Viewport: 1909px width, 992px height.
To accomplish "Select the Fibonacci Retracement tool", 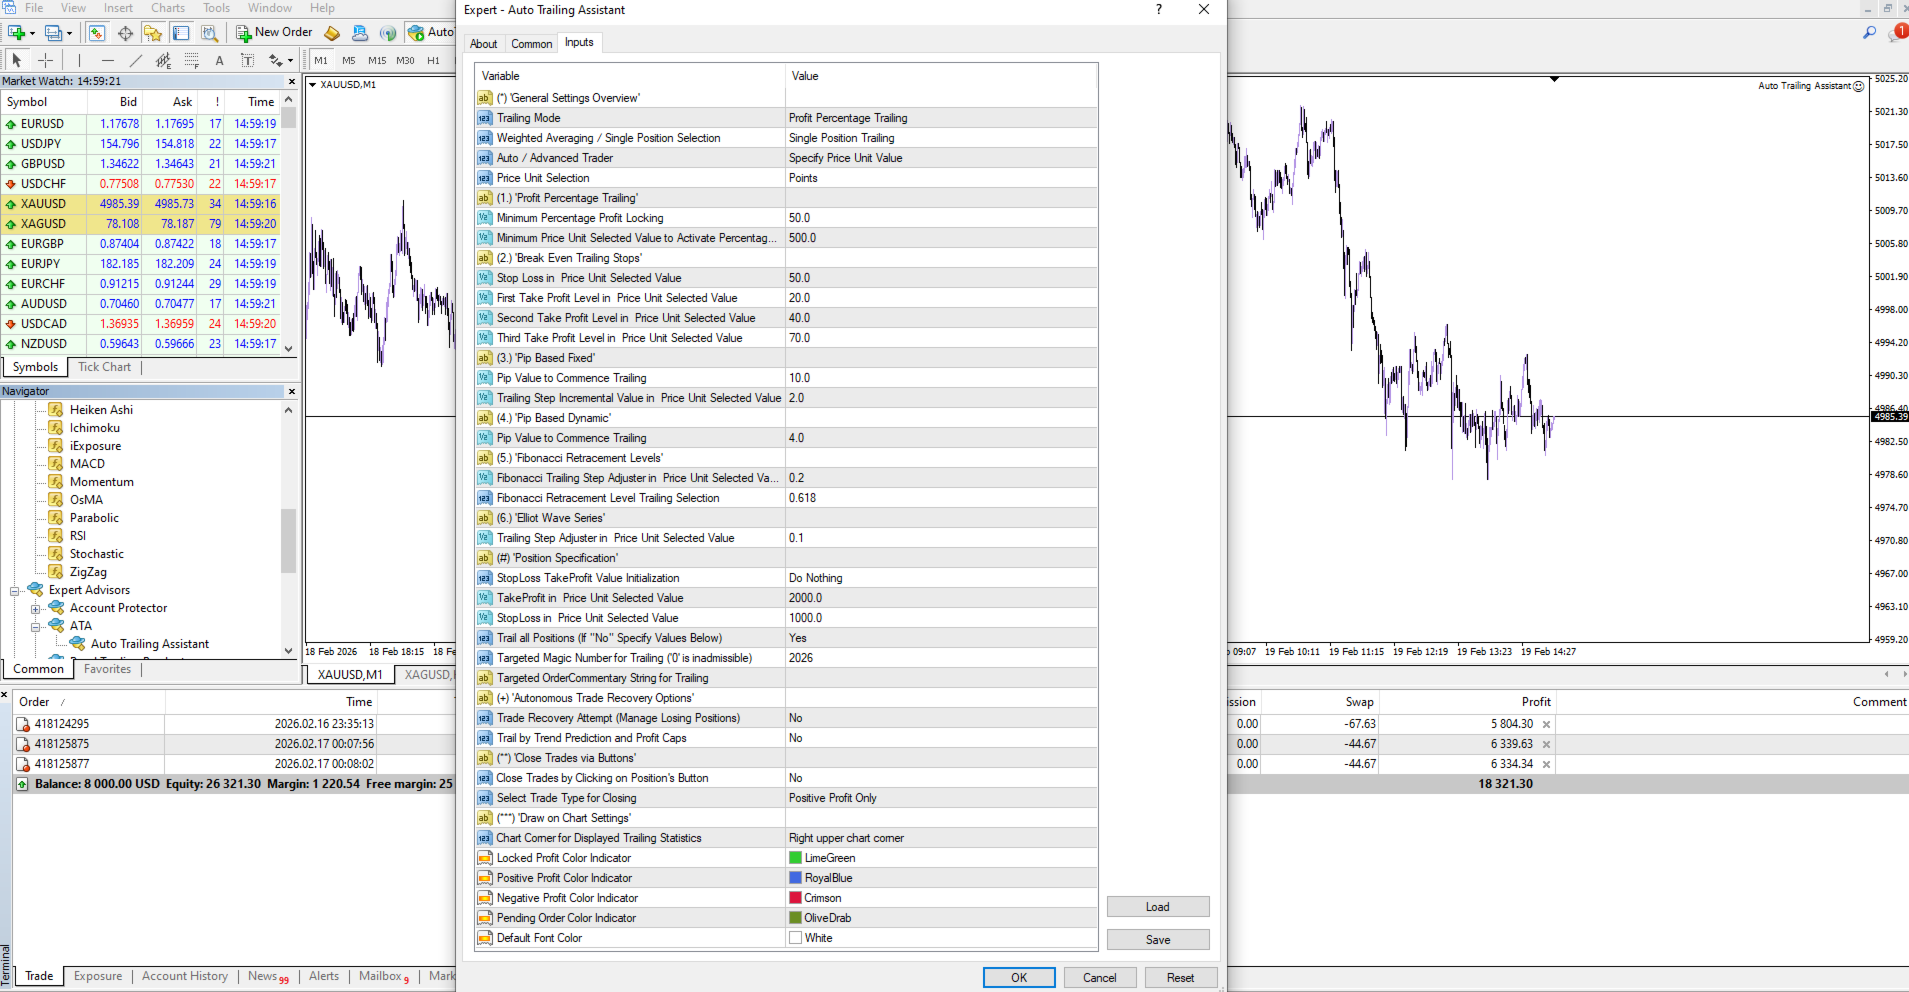I will click(x=192, y=61).
